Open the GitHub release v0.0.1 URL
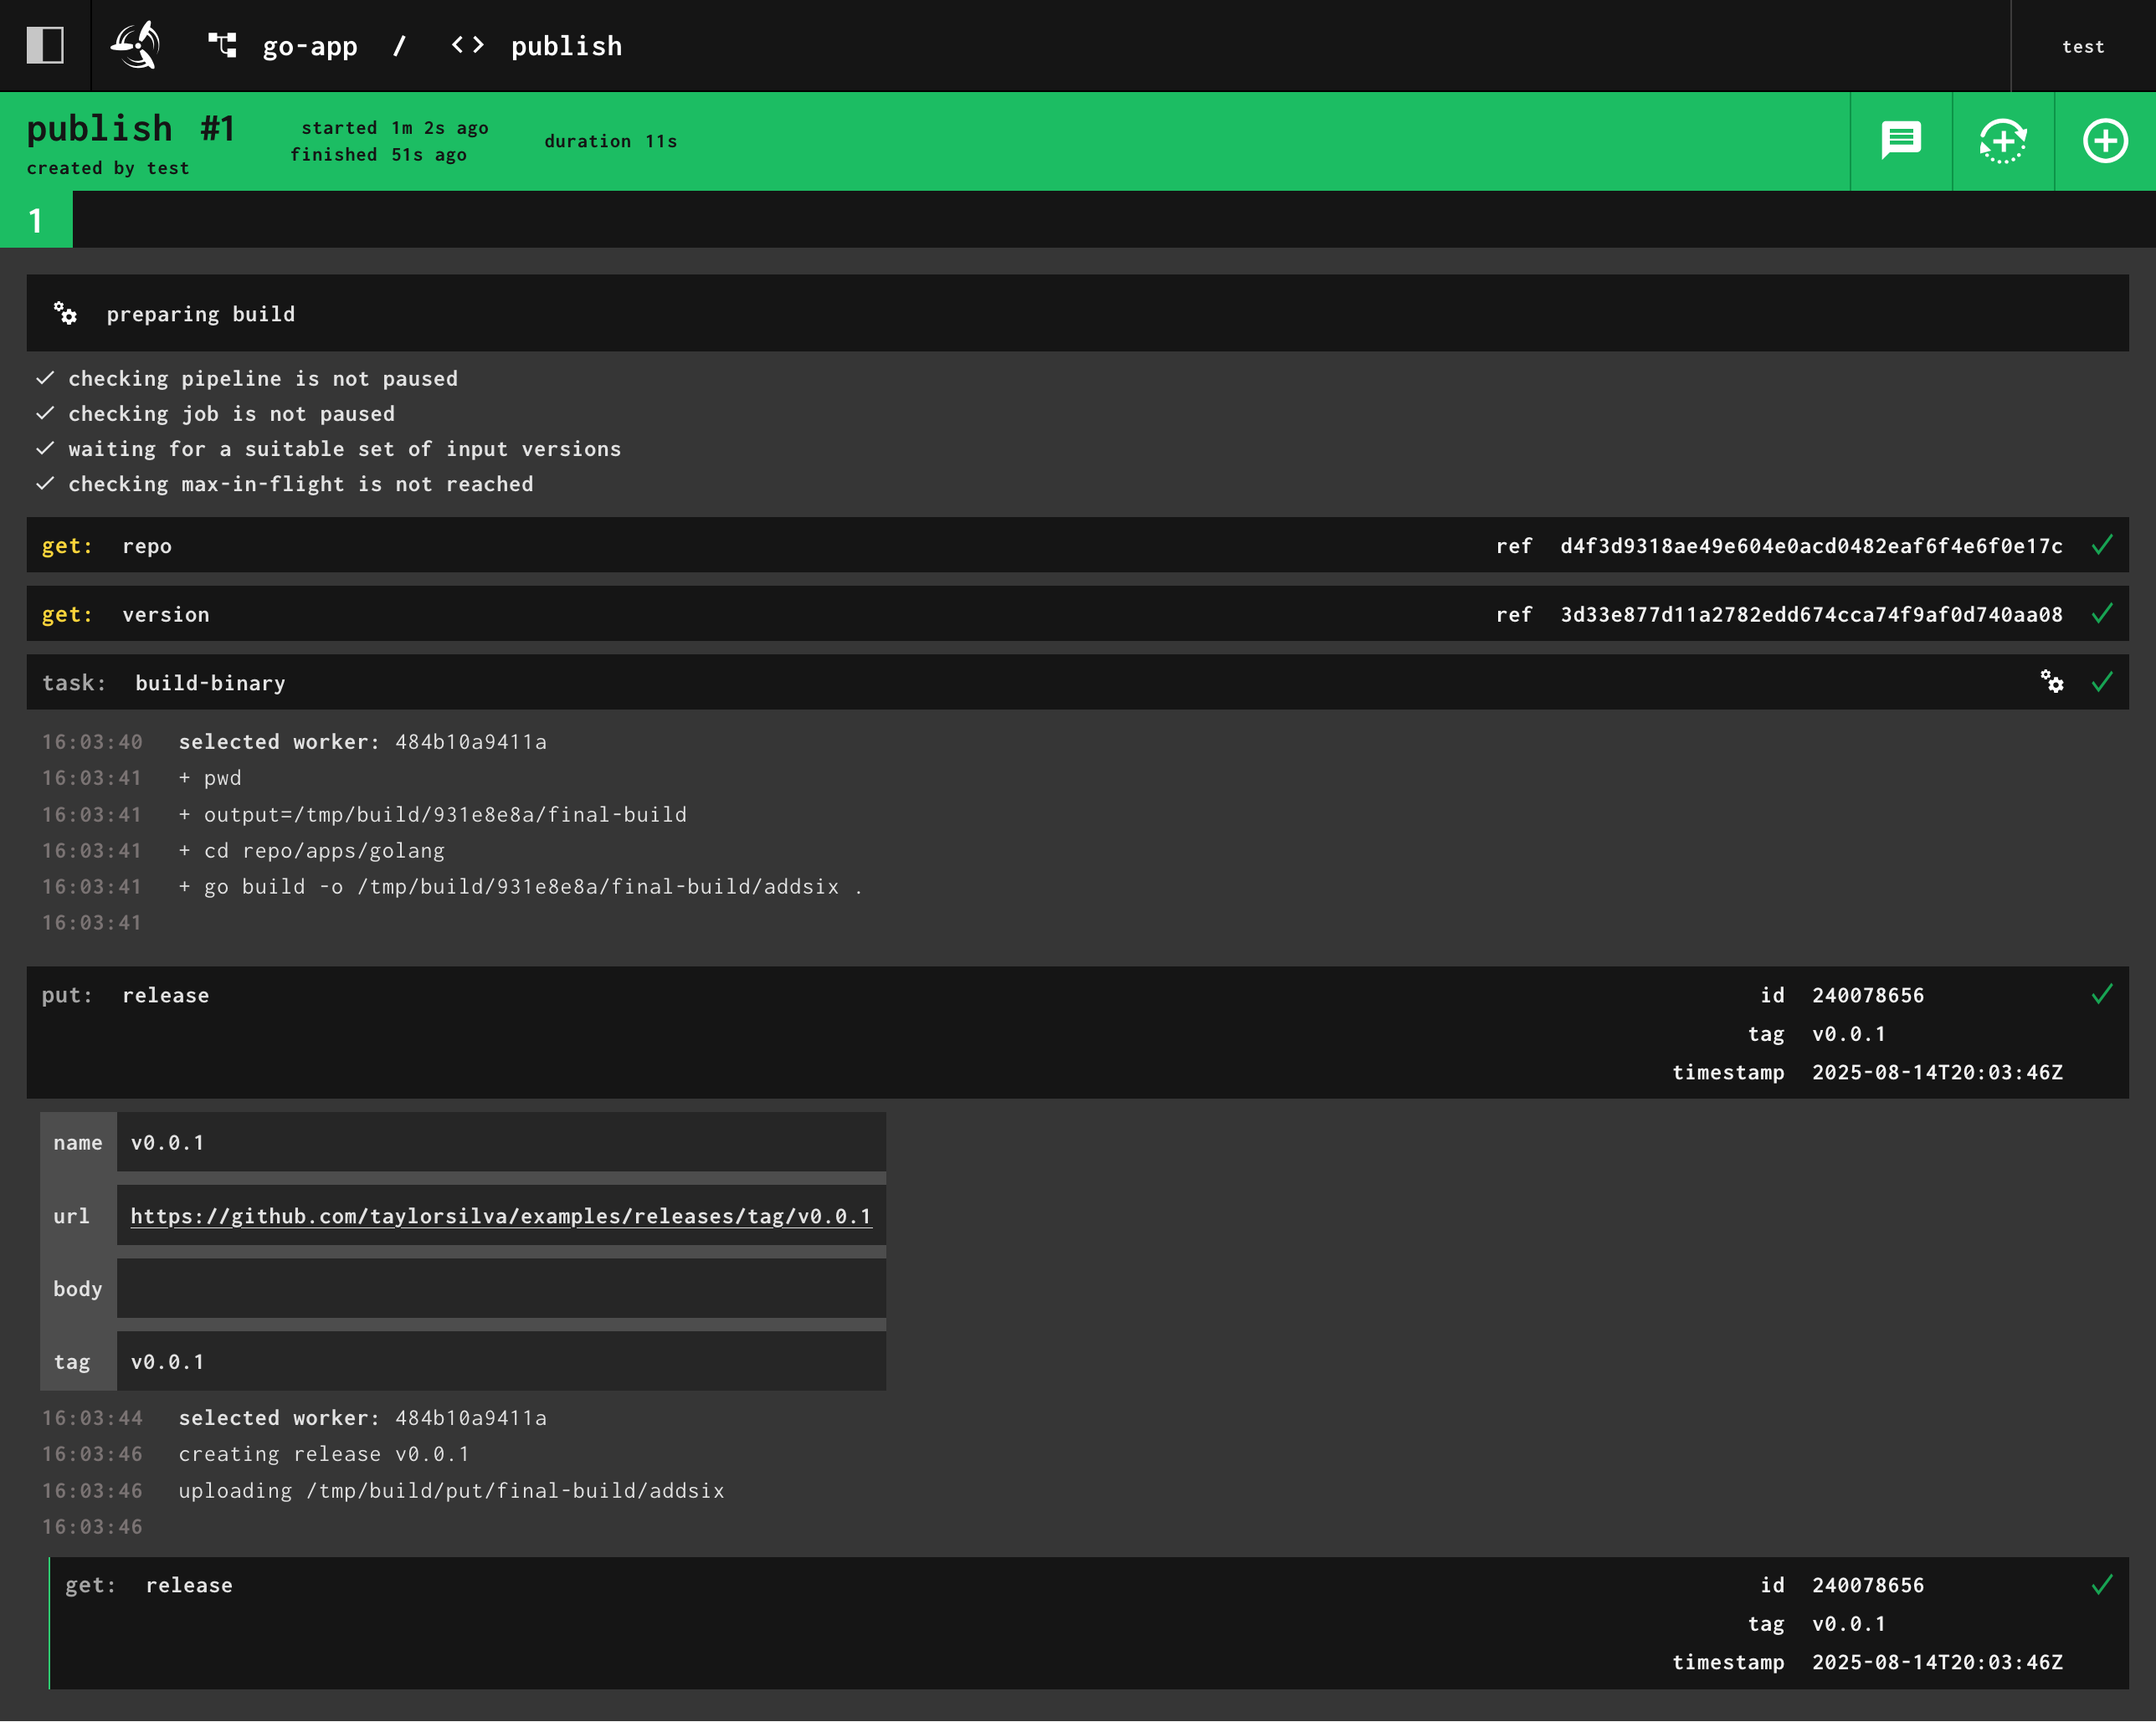The height and width of the screenshot is (1722, 2156). 500,1216
